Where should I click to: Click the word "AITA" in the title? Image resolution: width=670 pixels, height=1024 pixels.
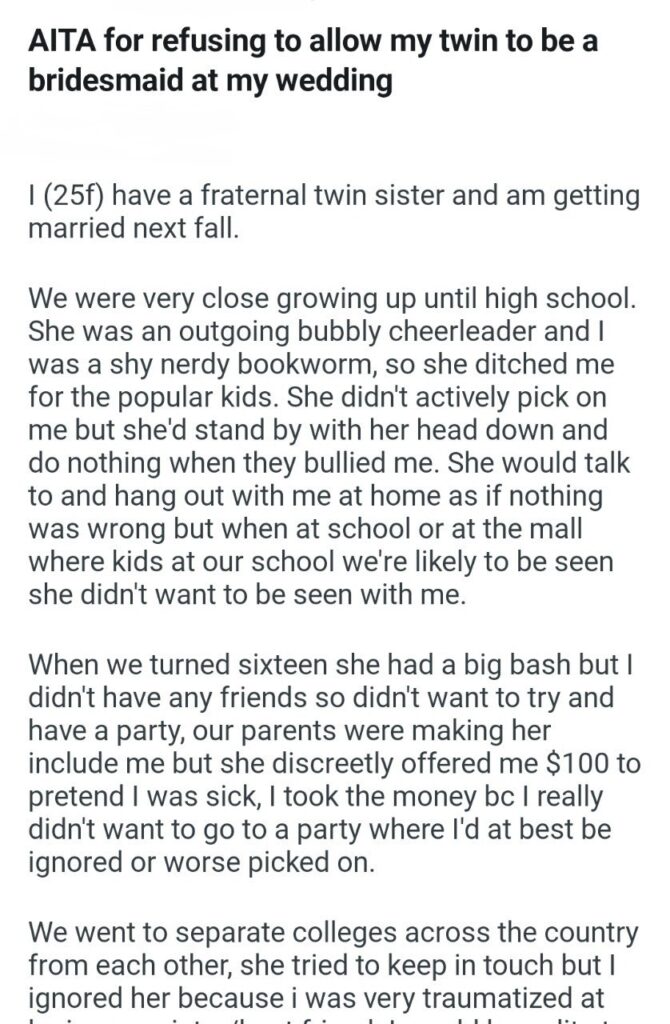click(x=59, y=44)
